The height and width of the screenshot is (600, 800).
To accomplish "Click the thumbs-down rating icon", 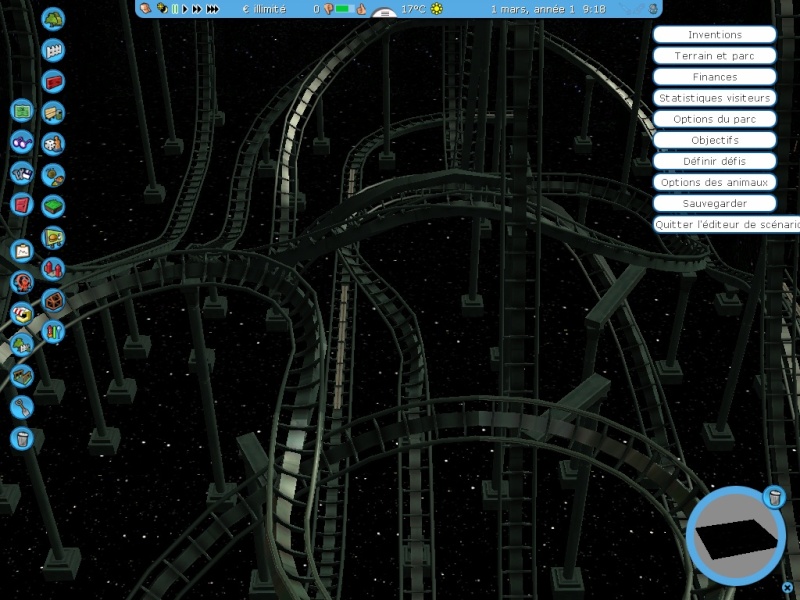I will coord(328,9).
